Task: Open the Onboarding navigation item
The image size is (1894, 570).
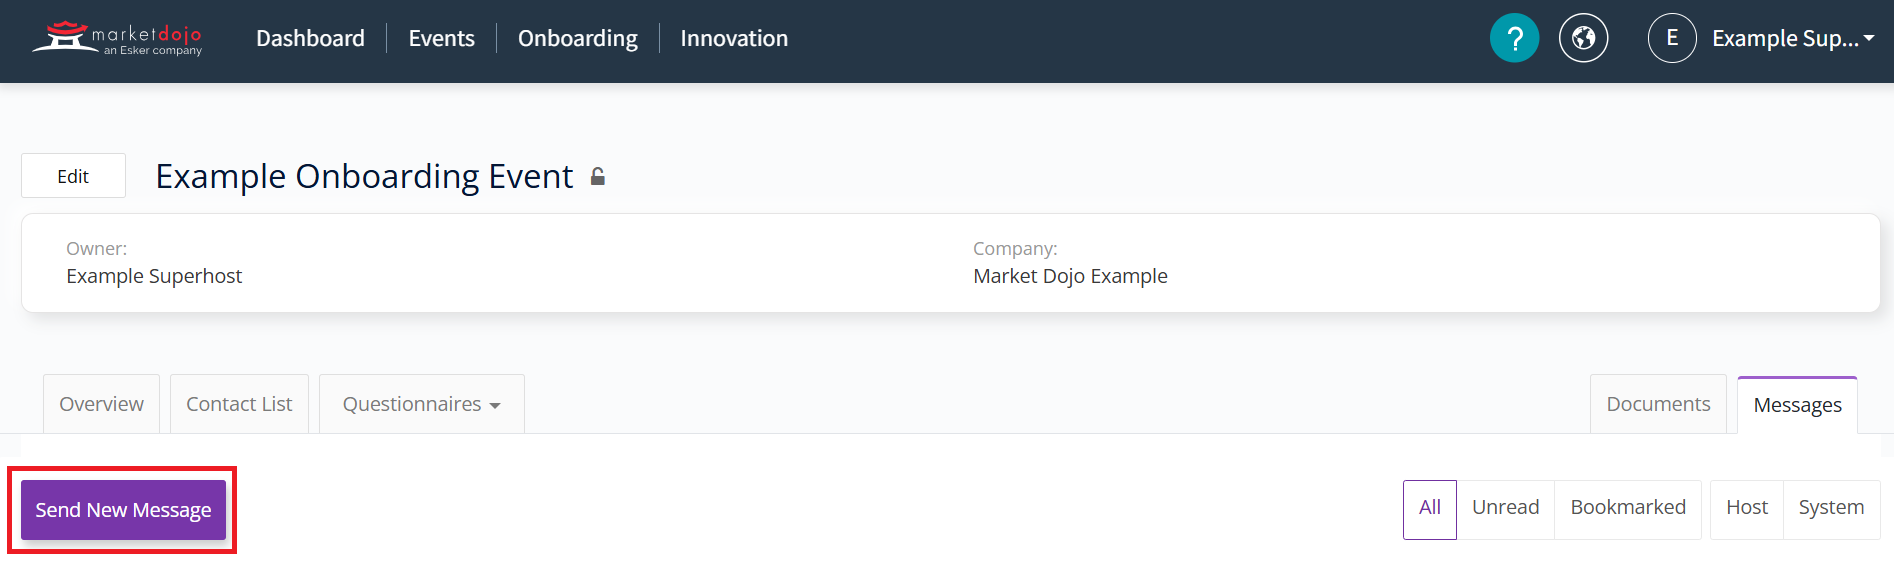Action: point(577,38)
